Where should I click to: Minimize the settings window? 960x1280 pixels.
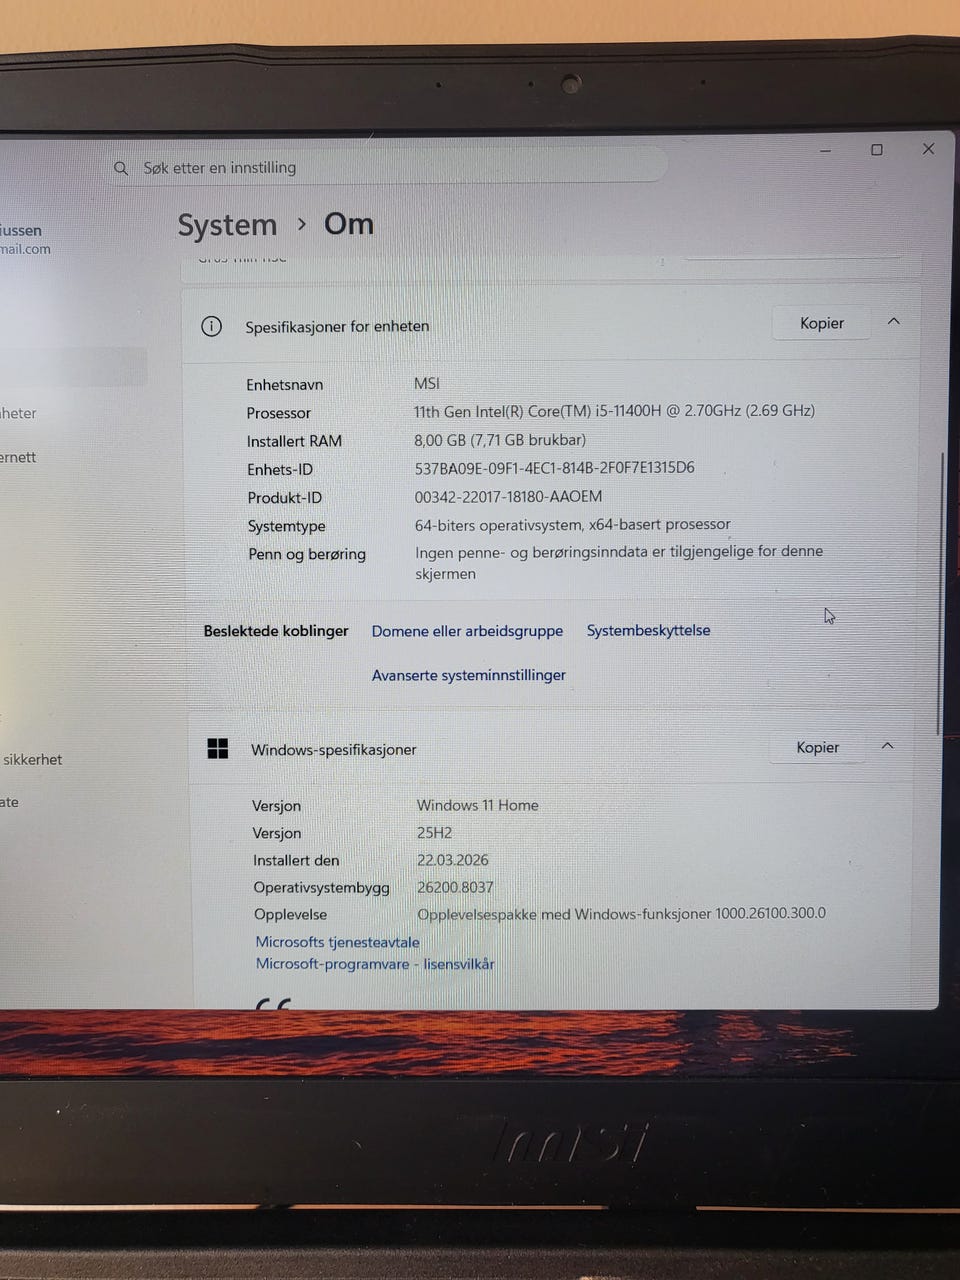(x=826, y=150)
